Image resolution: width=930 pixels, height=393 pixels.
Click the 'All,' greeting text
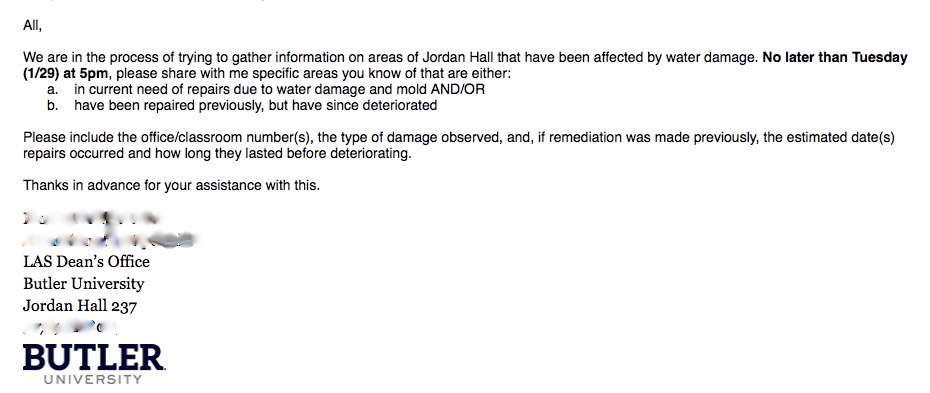pos(32,25)
